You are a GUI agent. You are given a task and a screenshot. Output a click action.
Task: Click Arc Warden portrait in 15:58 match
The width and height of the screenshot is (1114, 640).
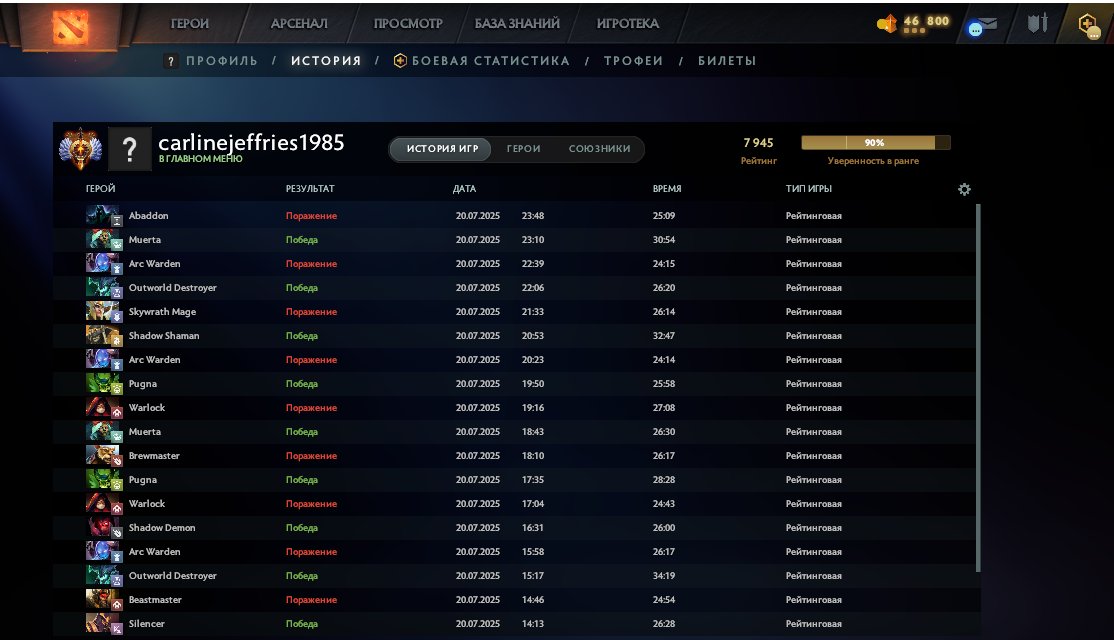coord(103,552)
